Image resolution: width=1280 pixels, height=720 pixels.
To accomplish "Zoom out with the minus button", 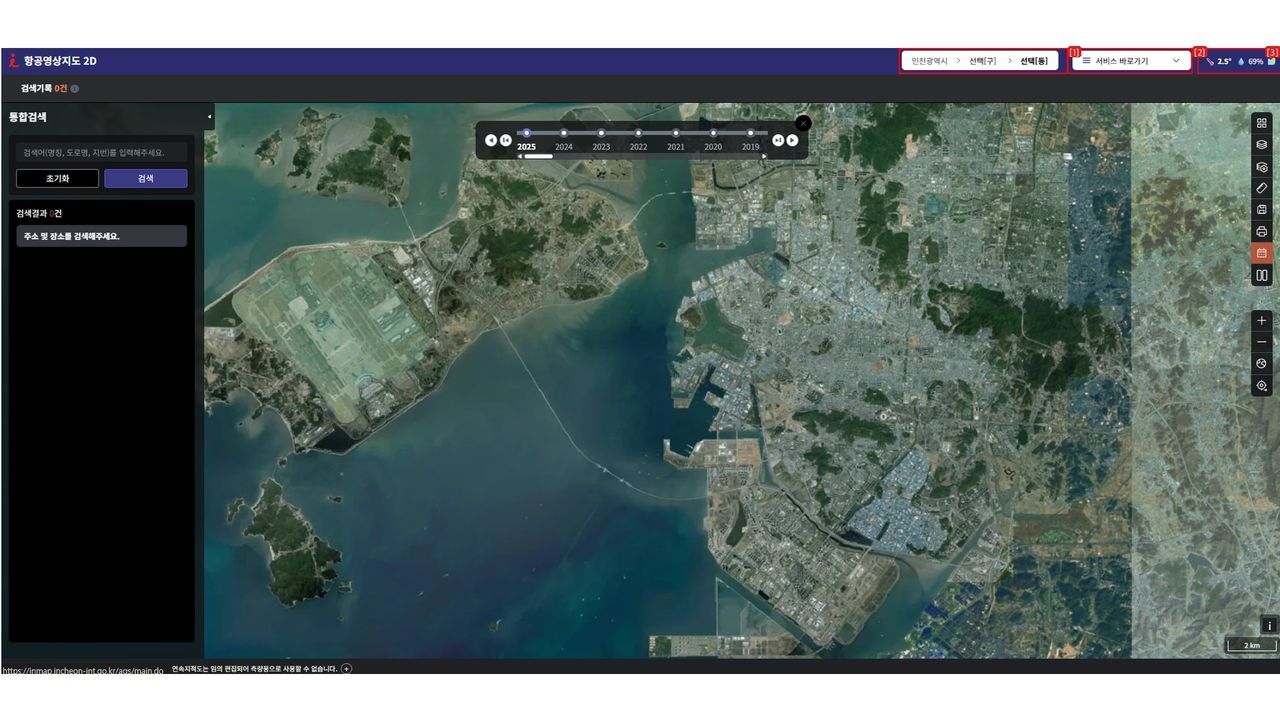I will (1262, 342).
